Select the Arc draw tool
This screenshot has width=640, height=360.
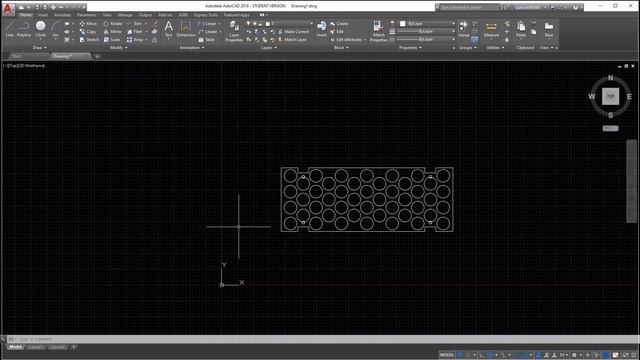[x=56, y=29]
